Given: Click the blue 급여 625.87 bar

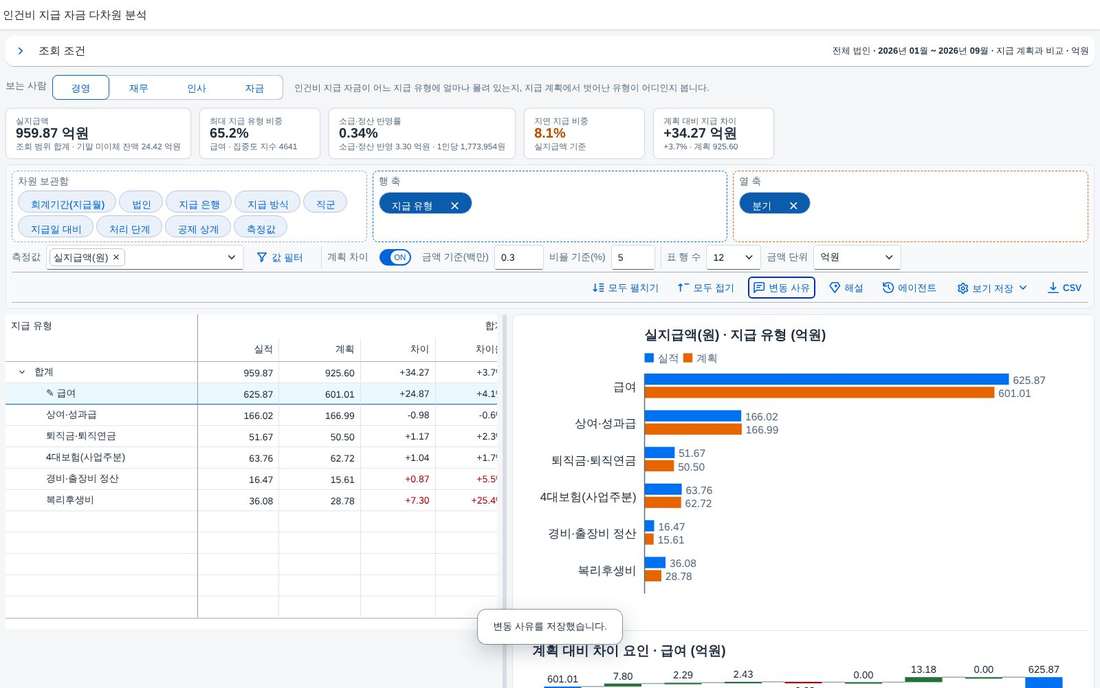Looking at the screenshot, I should tap(826, 379).
